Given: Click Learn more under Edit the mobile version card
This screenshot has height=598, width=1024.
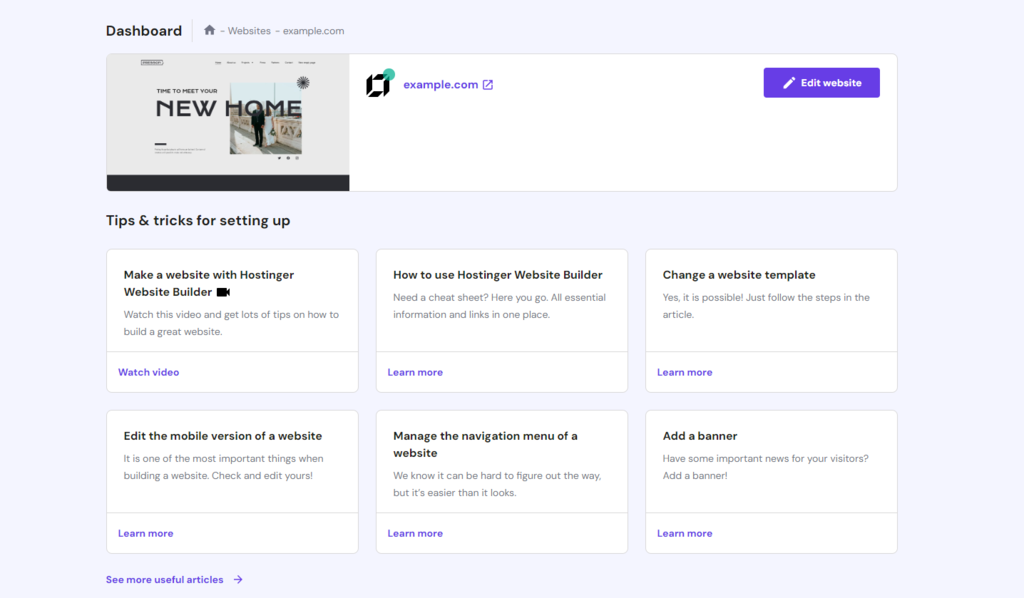Looking at the screenshot, I should point(145,533).
